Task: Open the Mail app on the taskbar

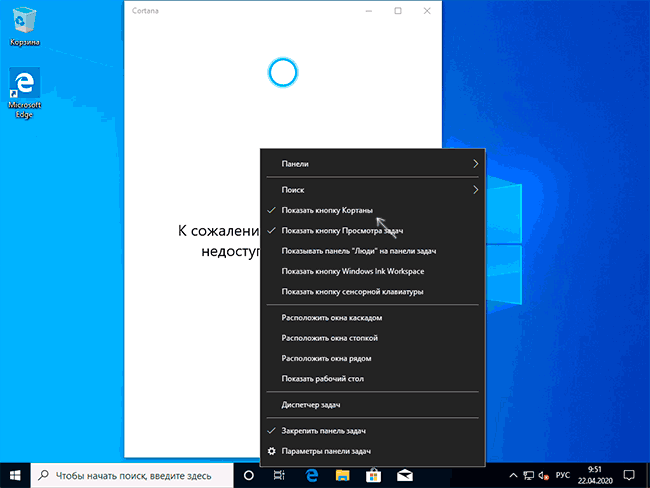Action: click(405, 476)
